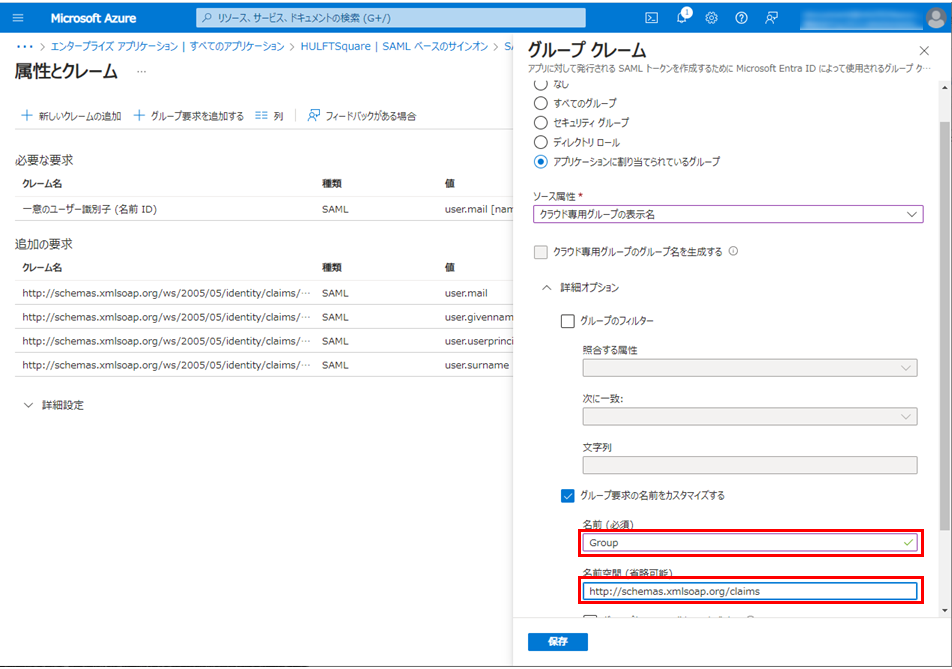952x669 pixels.
Task: Select the すべてのグループ radio button
Action: (x=541, y=103)
